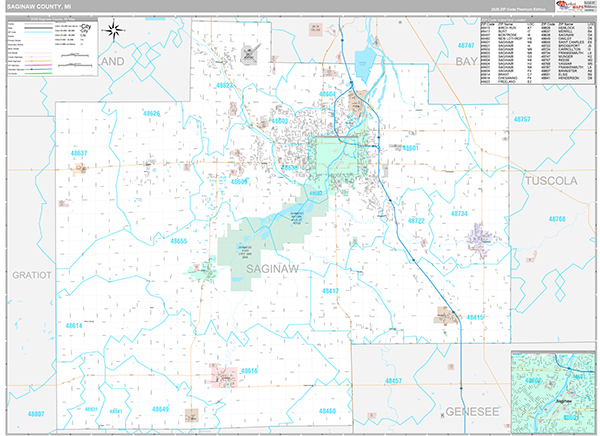Select the GENESEE county label

[x=466, y=411]
